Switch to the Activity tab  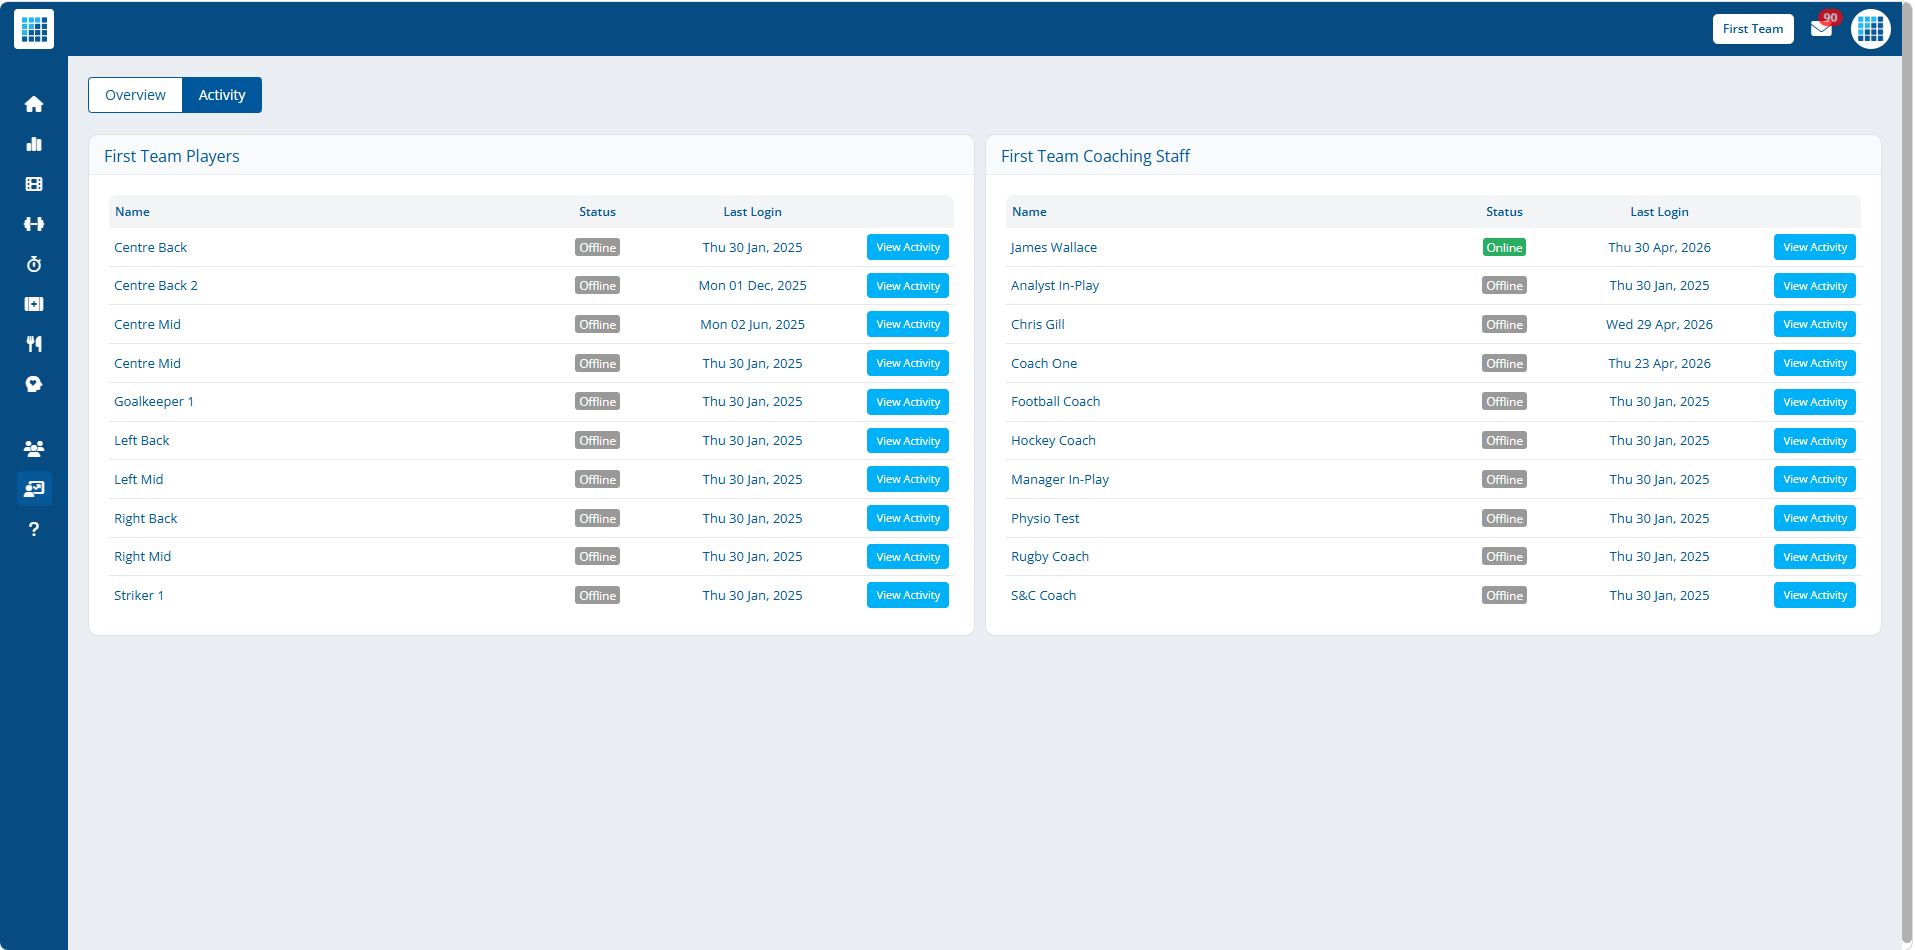(x=222, y=94)
